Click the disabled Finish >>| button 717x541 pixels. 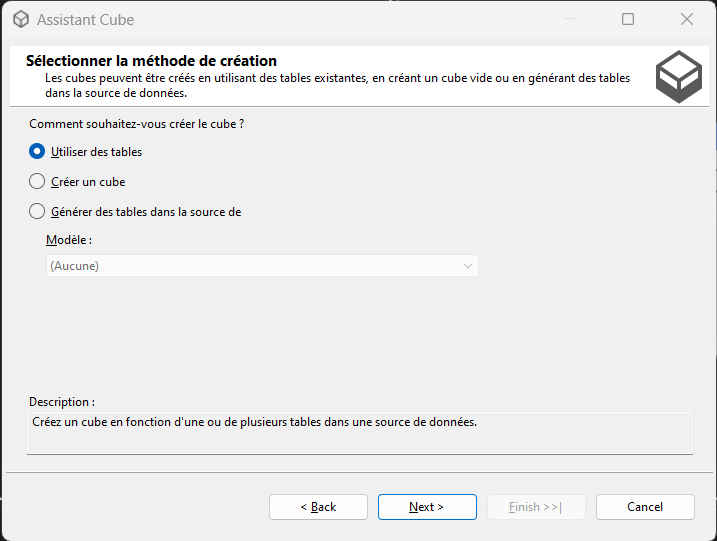tap(536, 507)
